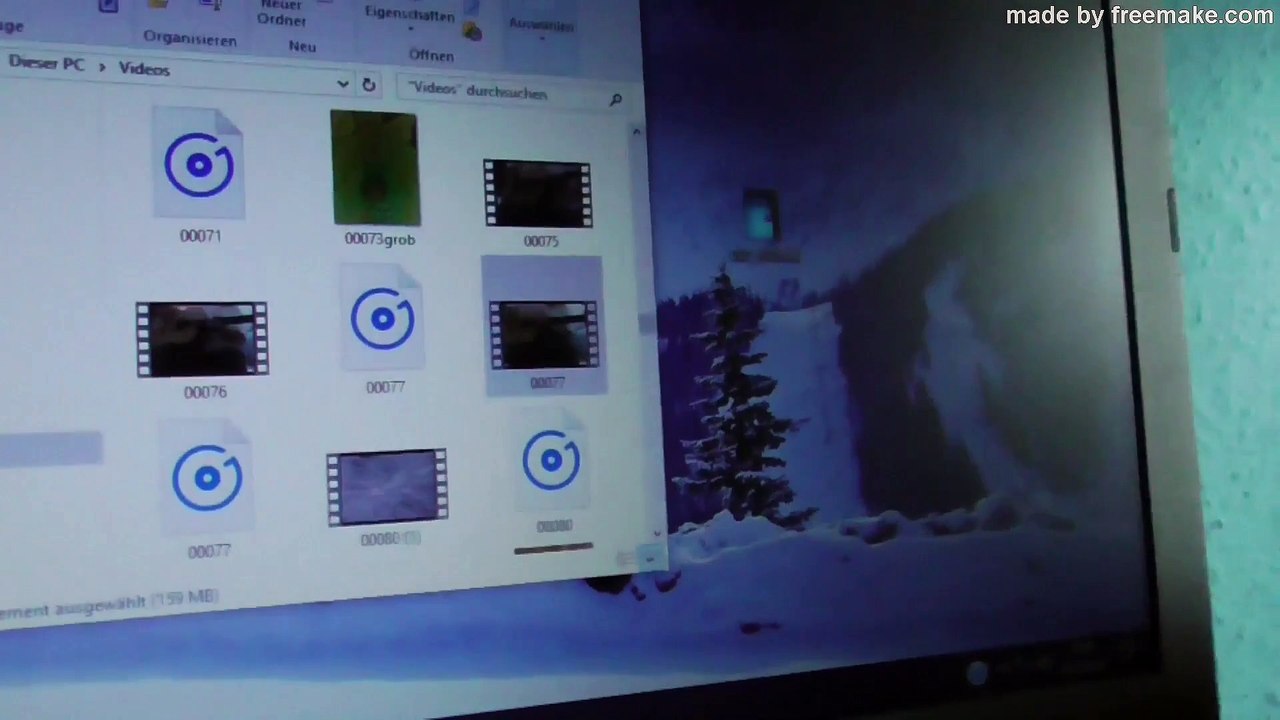Select the 00080 video thumbnail
The image size is (1280, 720).
[387, 487]
